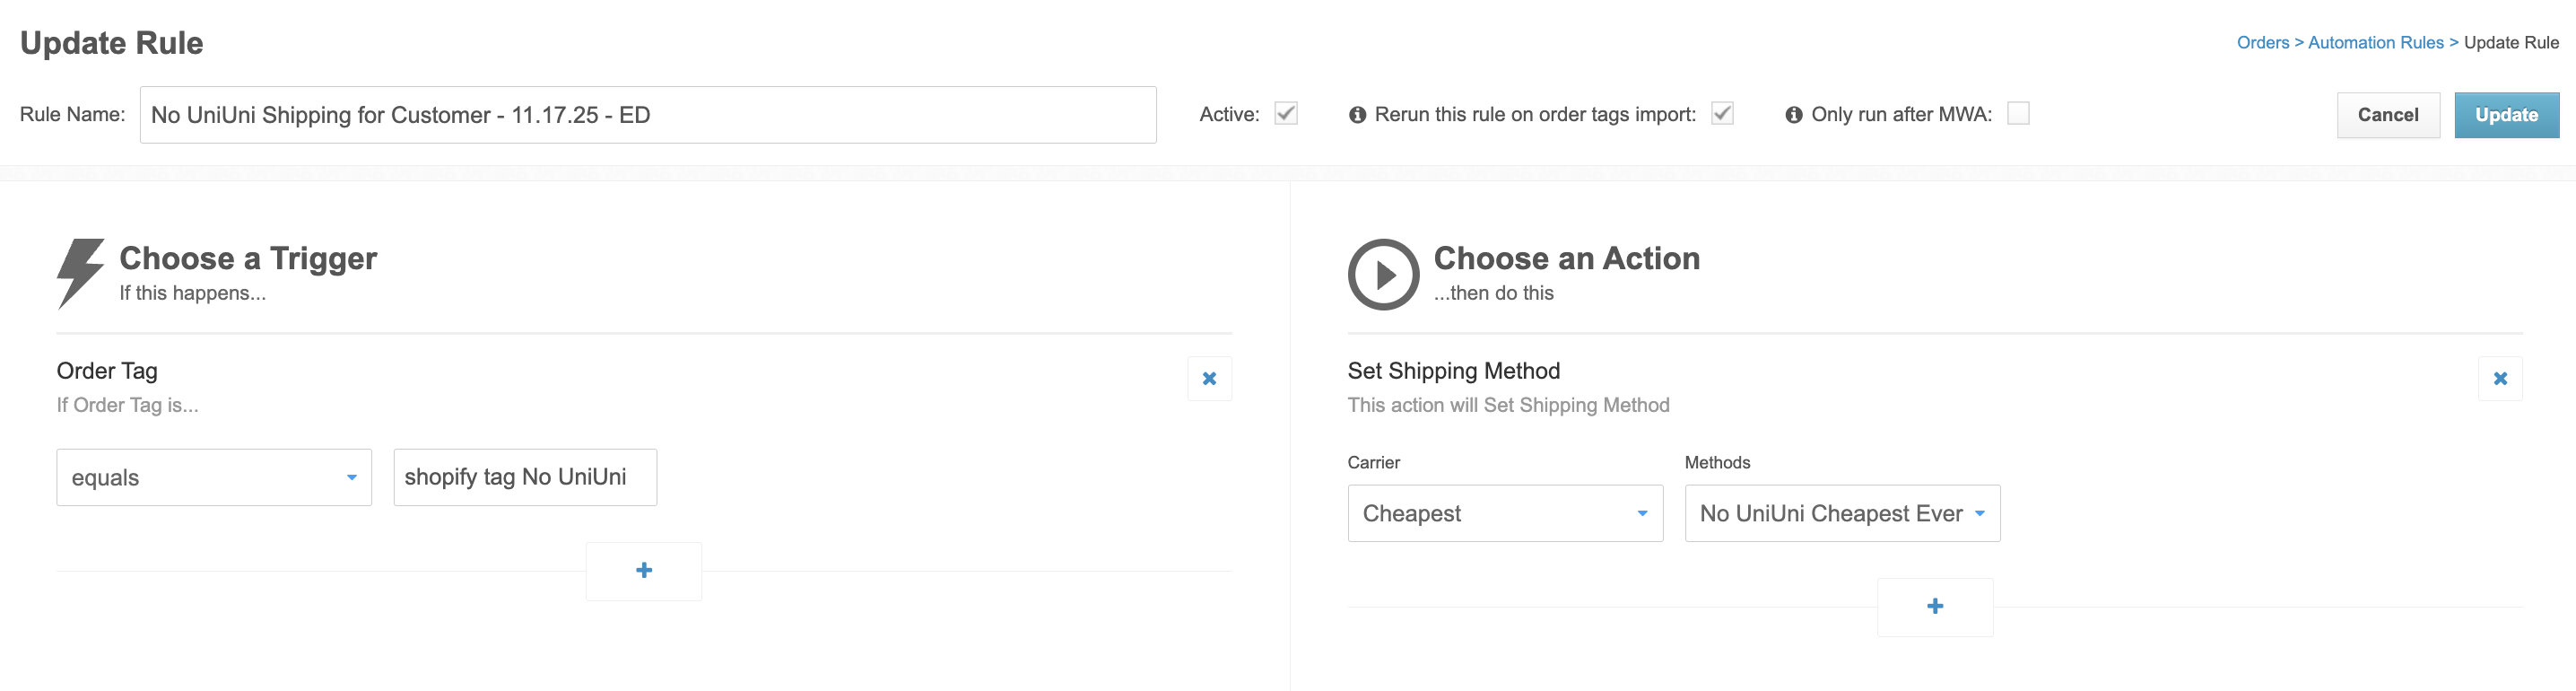This screenshot has width=2576, height=691.
Task: Open Automation Rules breadcrumb link
Action: [2375, 43]
